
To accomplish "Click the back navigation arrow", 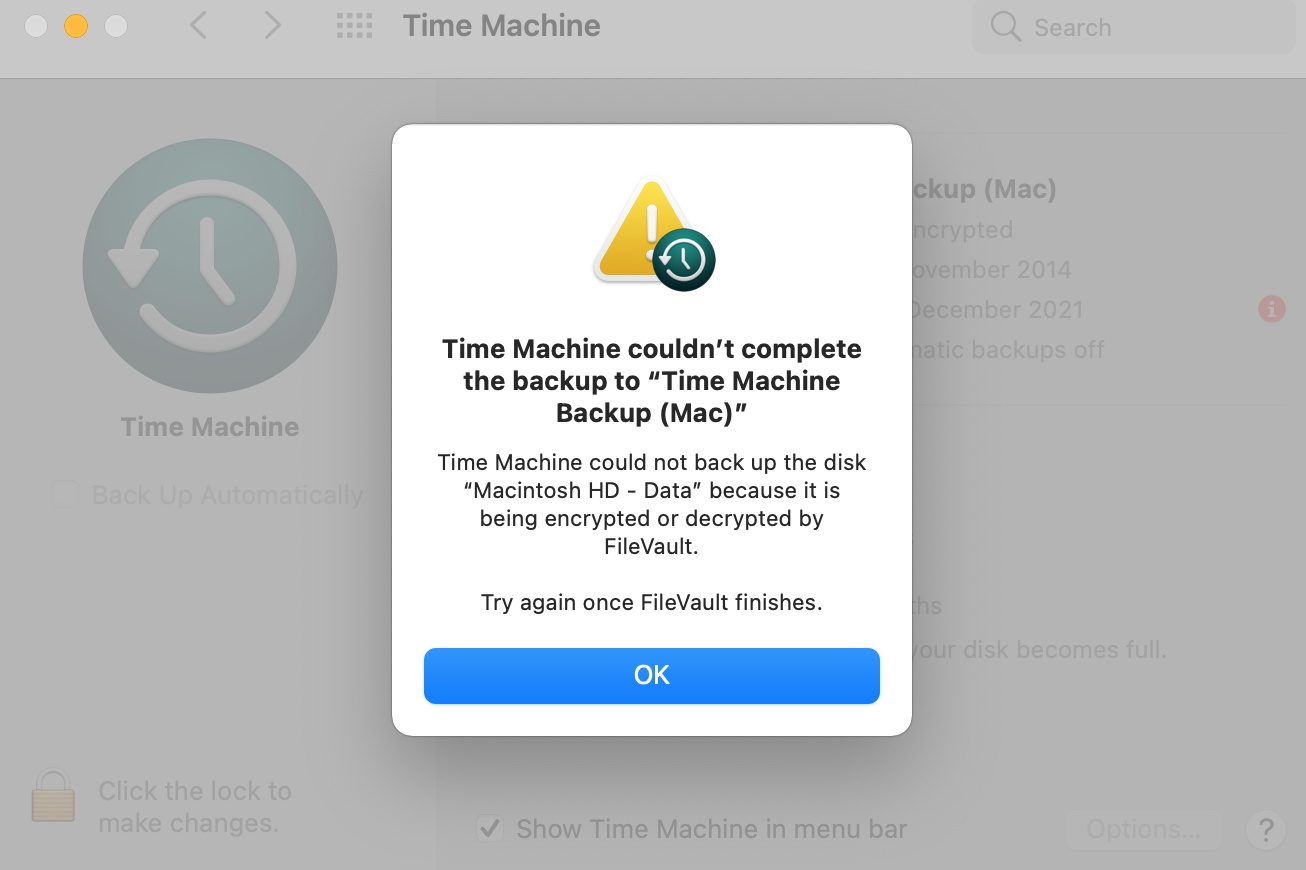I will point(198,26).
